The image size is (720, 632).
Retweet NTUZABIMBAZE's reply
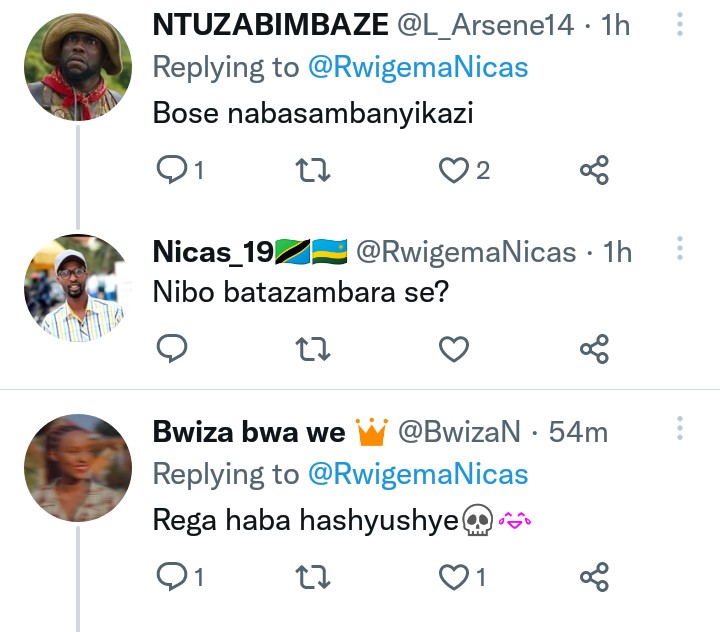pos(314,171)
